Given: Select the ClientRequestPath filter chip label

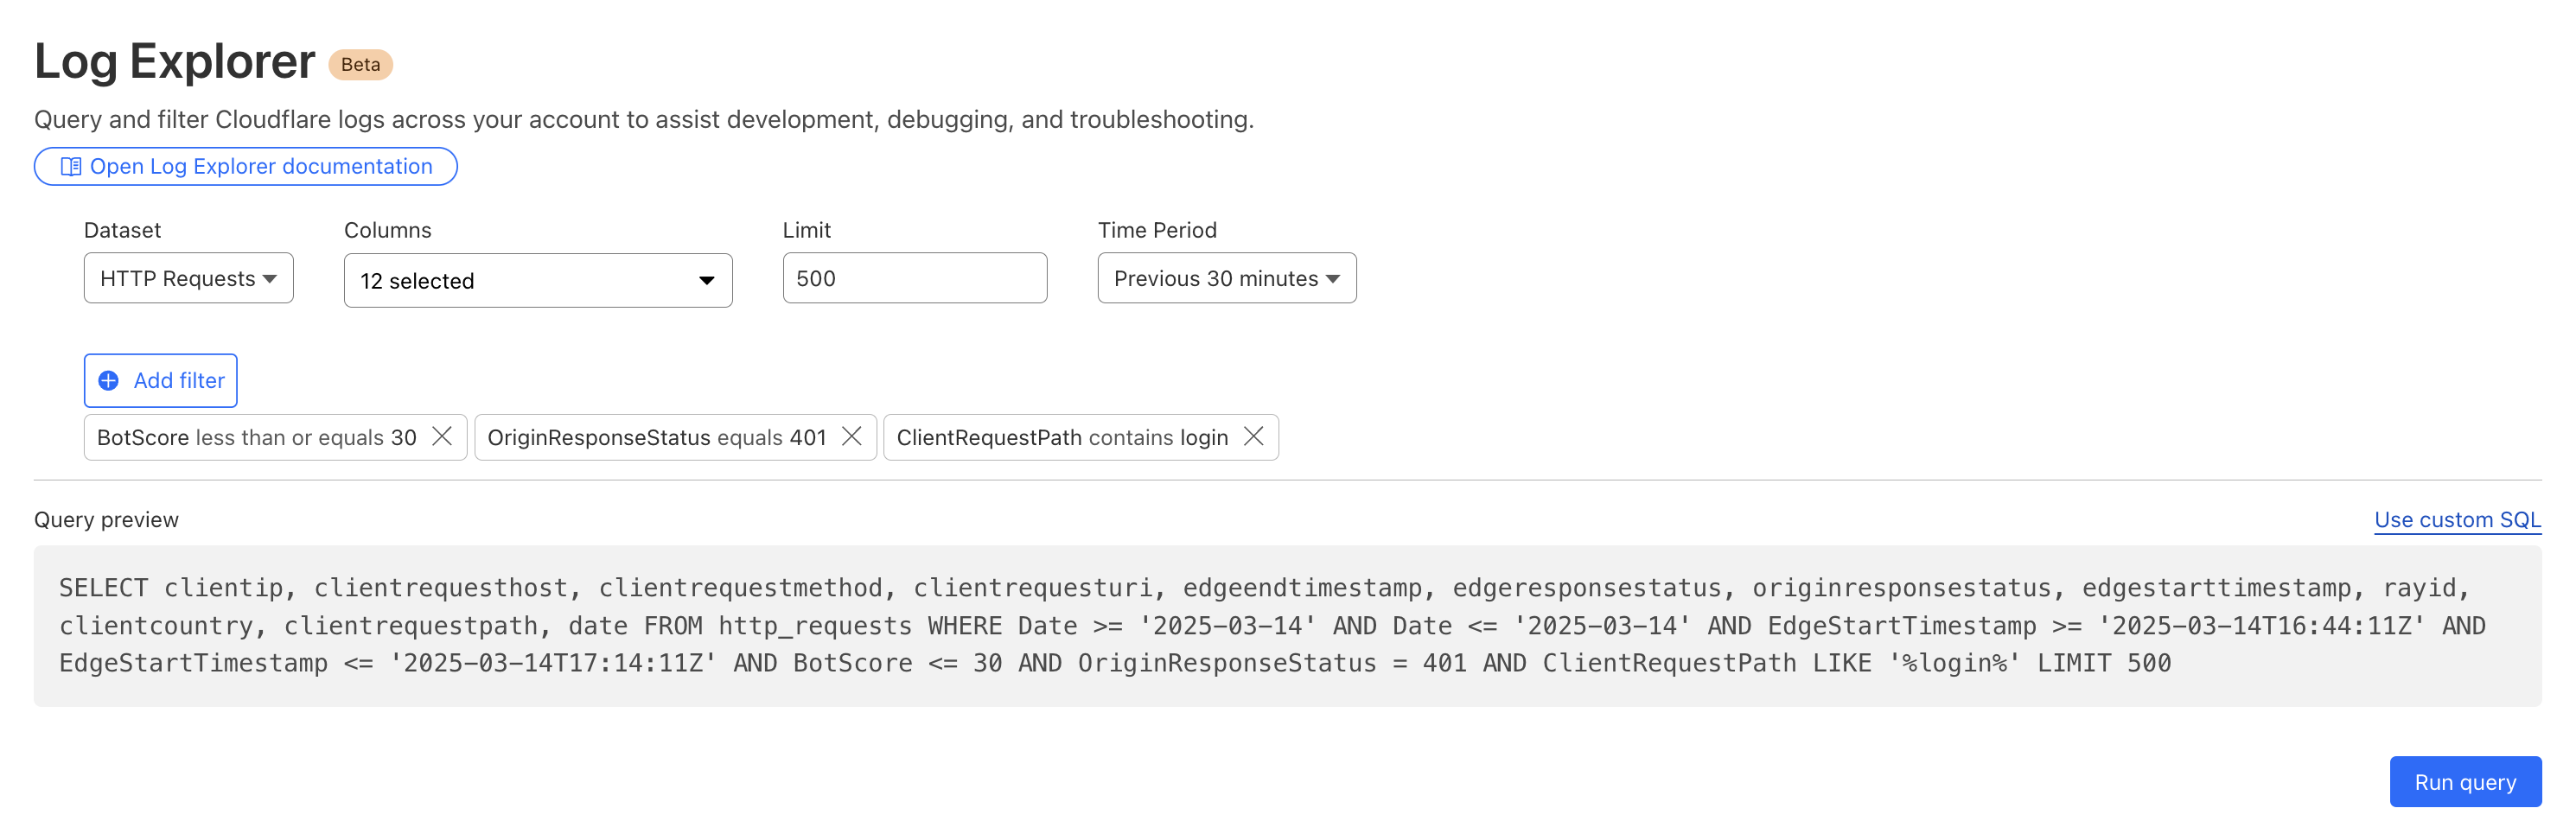Looking at the screenshot, I should coord(1061,437).
